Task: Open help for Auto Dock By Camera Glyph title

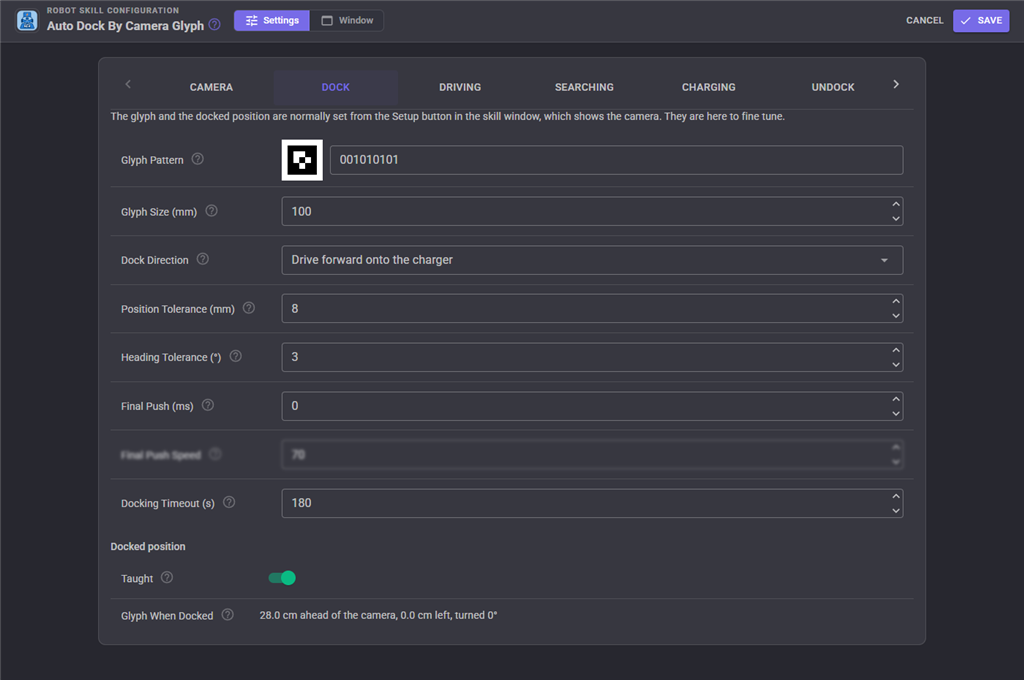Action: click(214, 25)
